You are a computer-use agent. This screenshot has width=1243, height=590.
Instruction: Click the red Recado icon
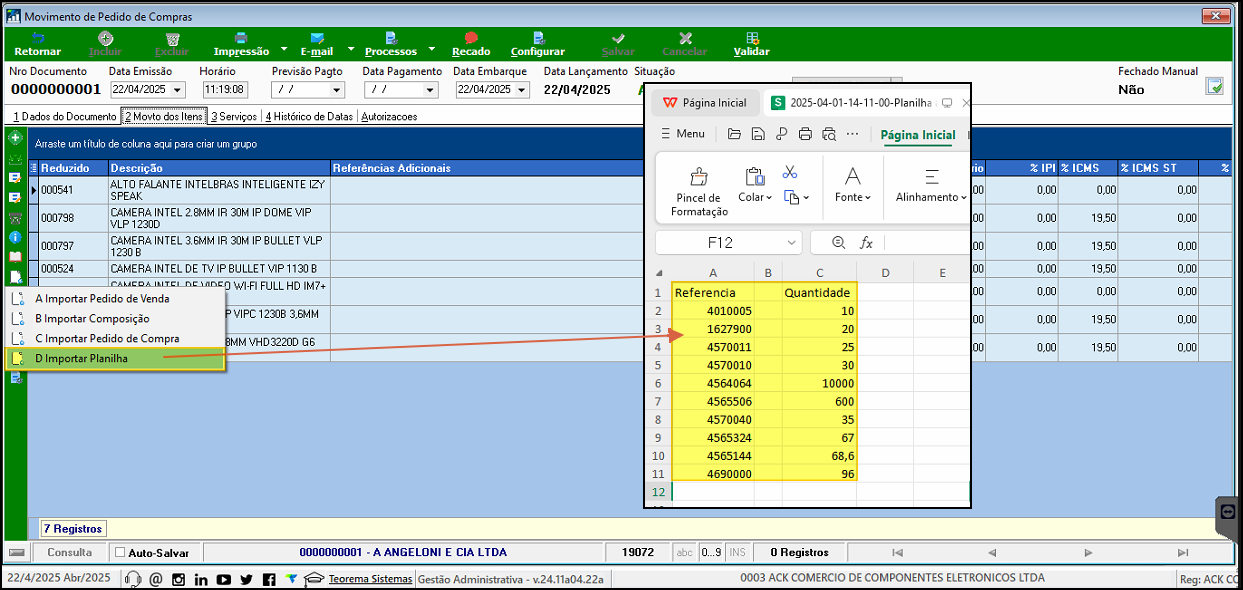point(471,38)
